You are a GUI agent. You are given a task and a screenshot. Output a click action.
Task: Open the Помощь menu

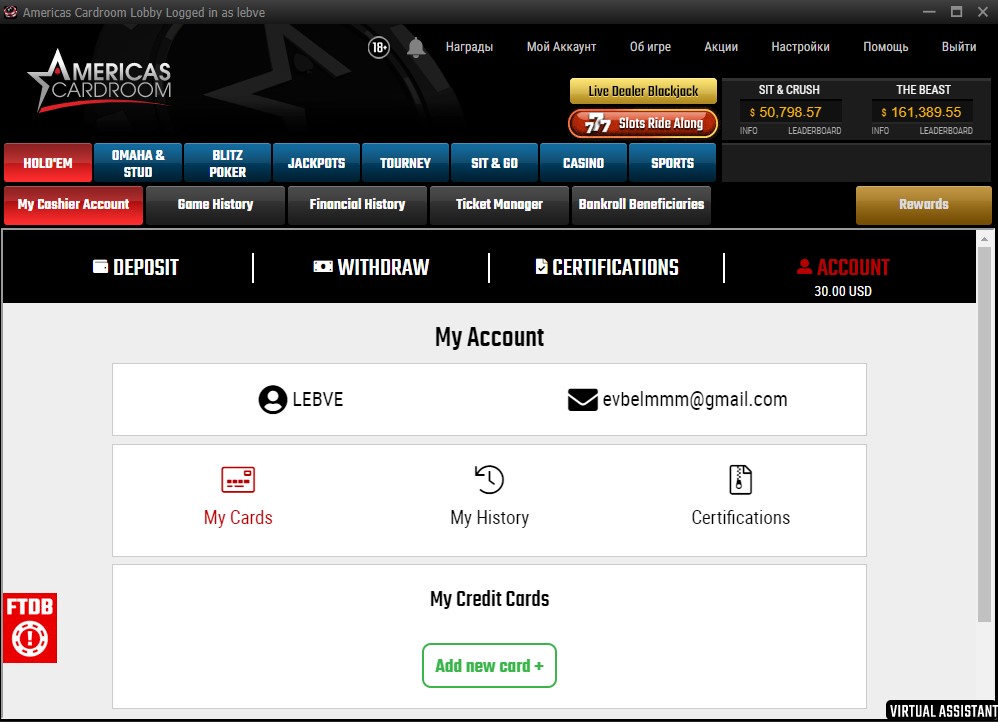coord(886,46)
